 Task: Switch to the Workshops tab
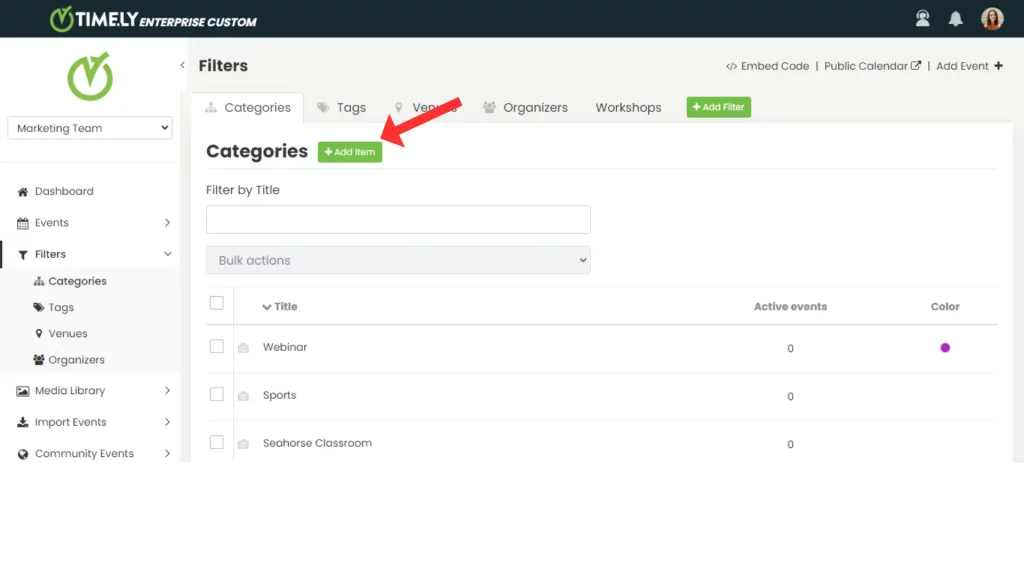[x=628, y=108]
